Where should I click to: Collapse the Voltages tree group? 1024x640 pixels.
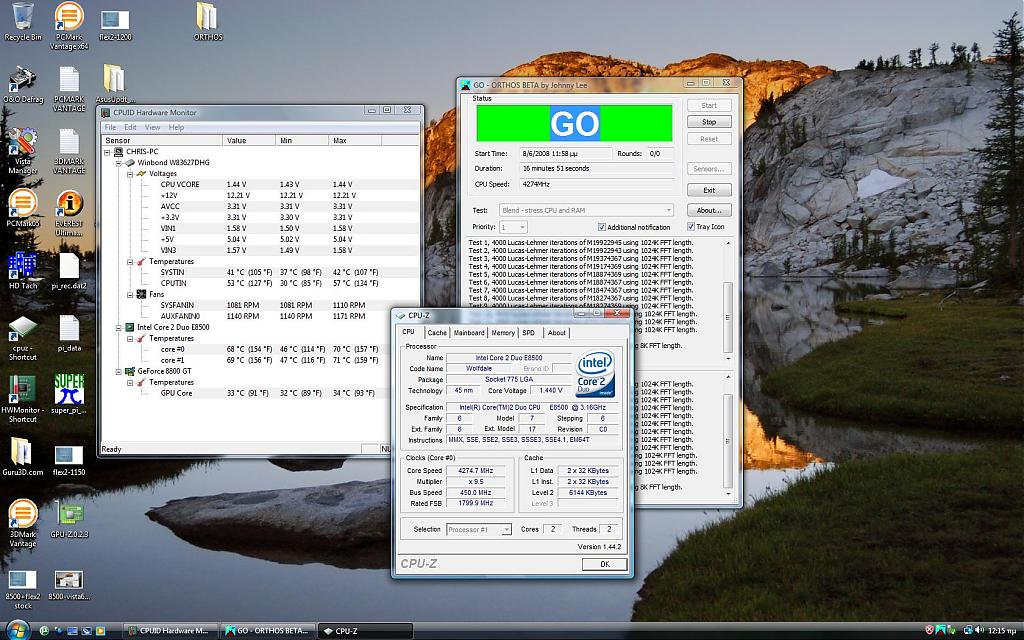coord(130,174)
